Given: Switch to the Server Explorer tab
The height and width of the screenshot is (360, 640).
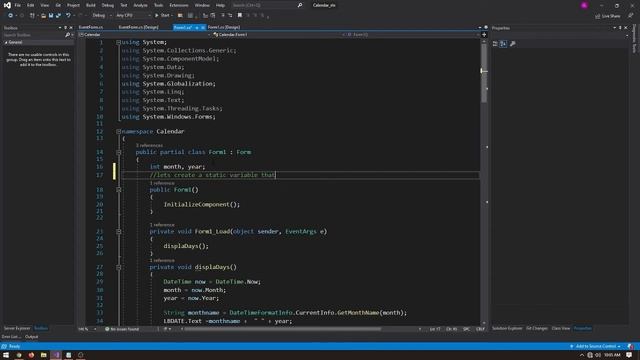Looking at the screenshot, I should pyautogui.click(x=17, y=328).
